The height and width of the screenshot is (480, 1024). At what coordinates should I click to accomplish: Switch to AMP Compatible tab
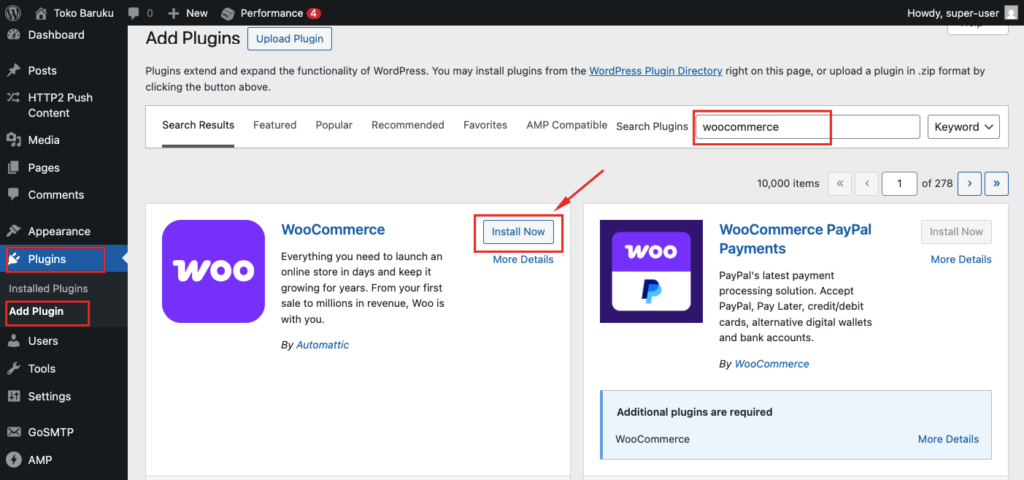[567, 125]
